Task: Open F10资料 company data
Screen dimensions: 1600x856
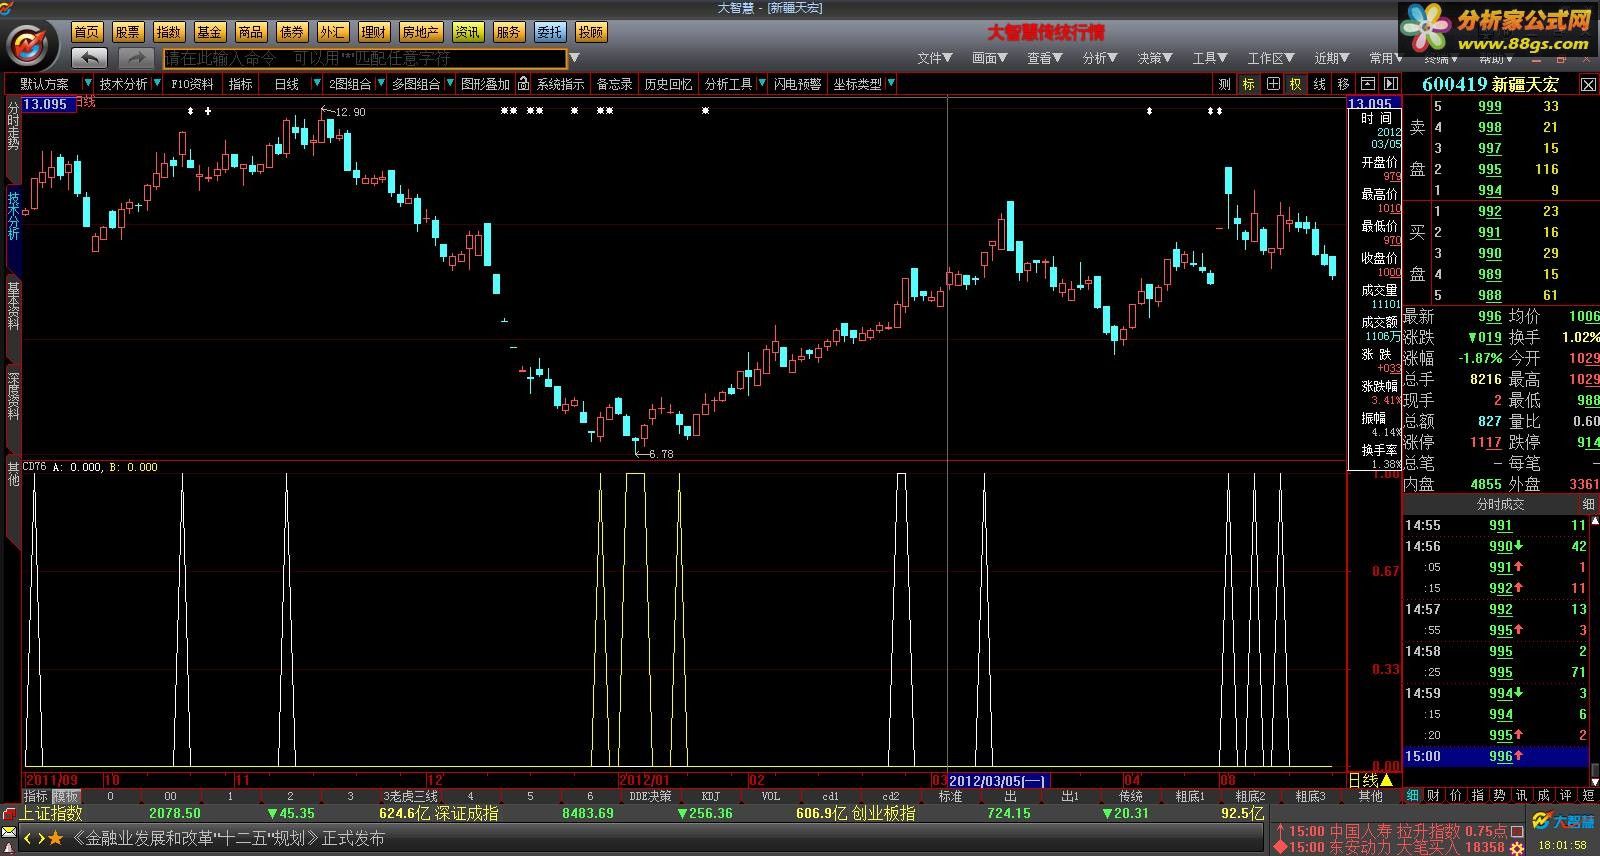Action: [x=192, y=84]
